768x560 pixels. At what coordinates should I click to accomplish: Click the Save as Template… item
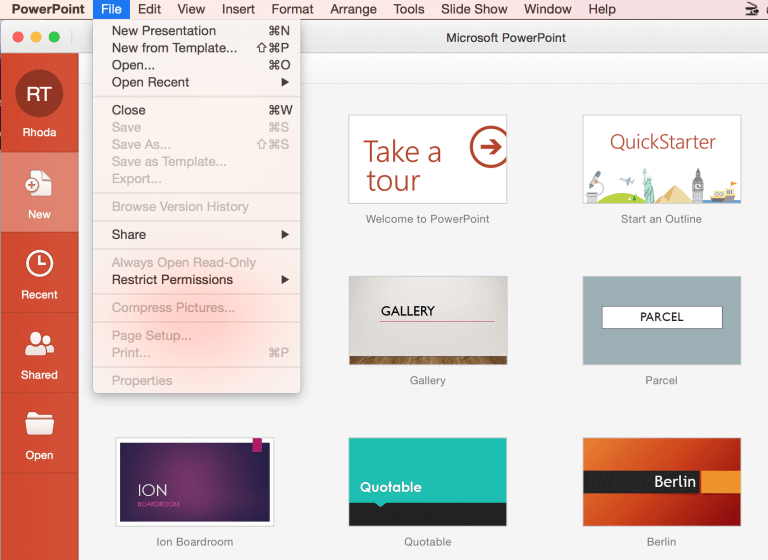click(196, 162)
